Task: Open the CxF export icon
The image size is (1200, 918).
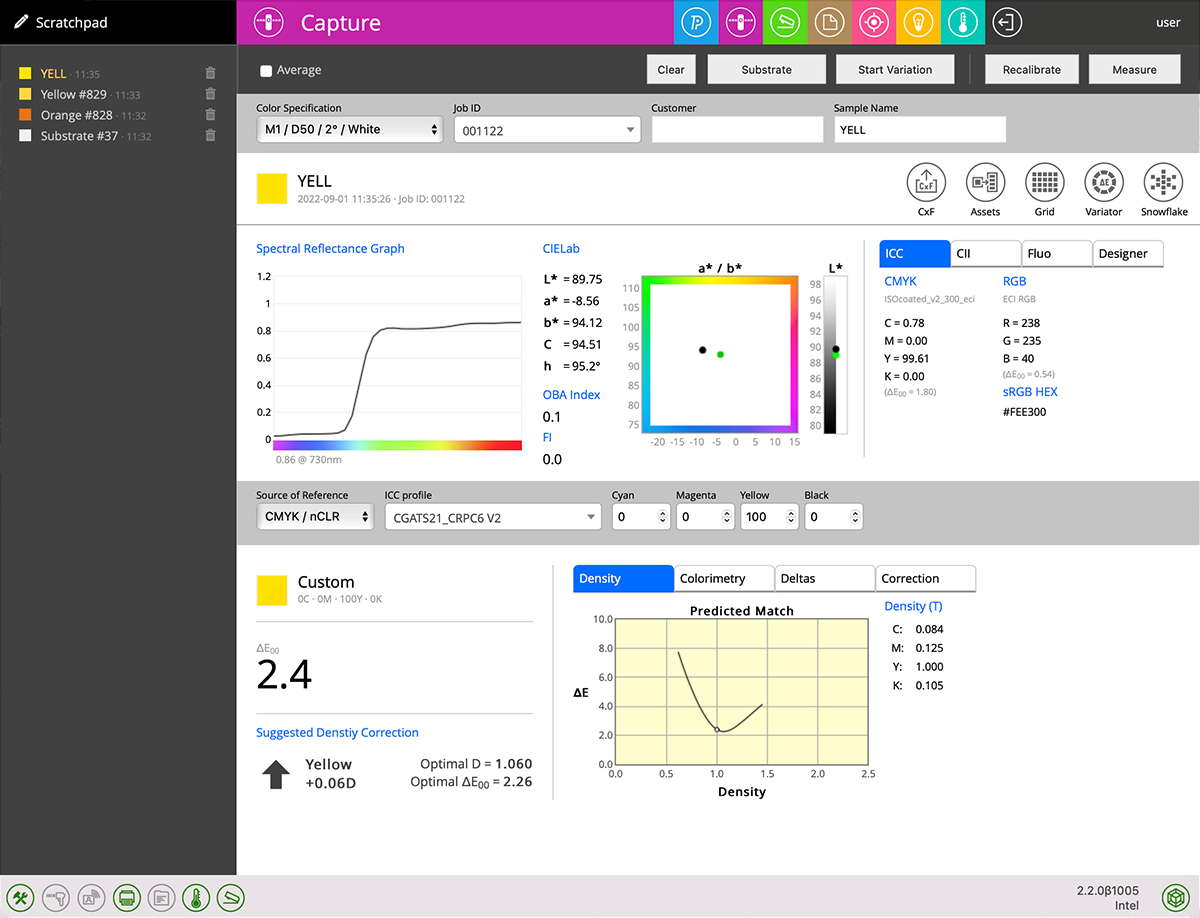Action: pyautogui.click(x=926, y=183)
